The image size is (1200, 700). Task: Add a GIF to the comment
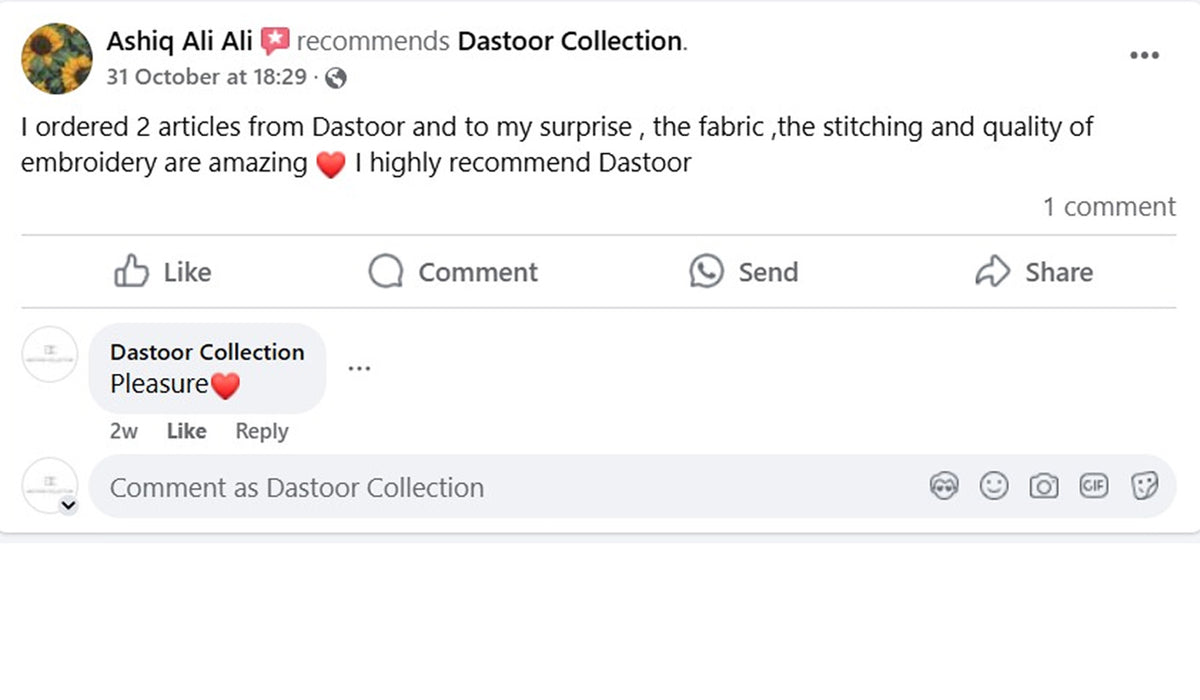(x=1094, y=487)
